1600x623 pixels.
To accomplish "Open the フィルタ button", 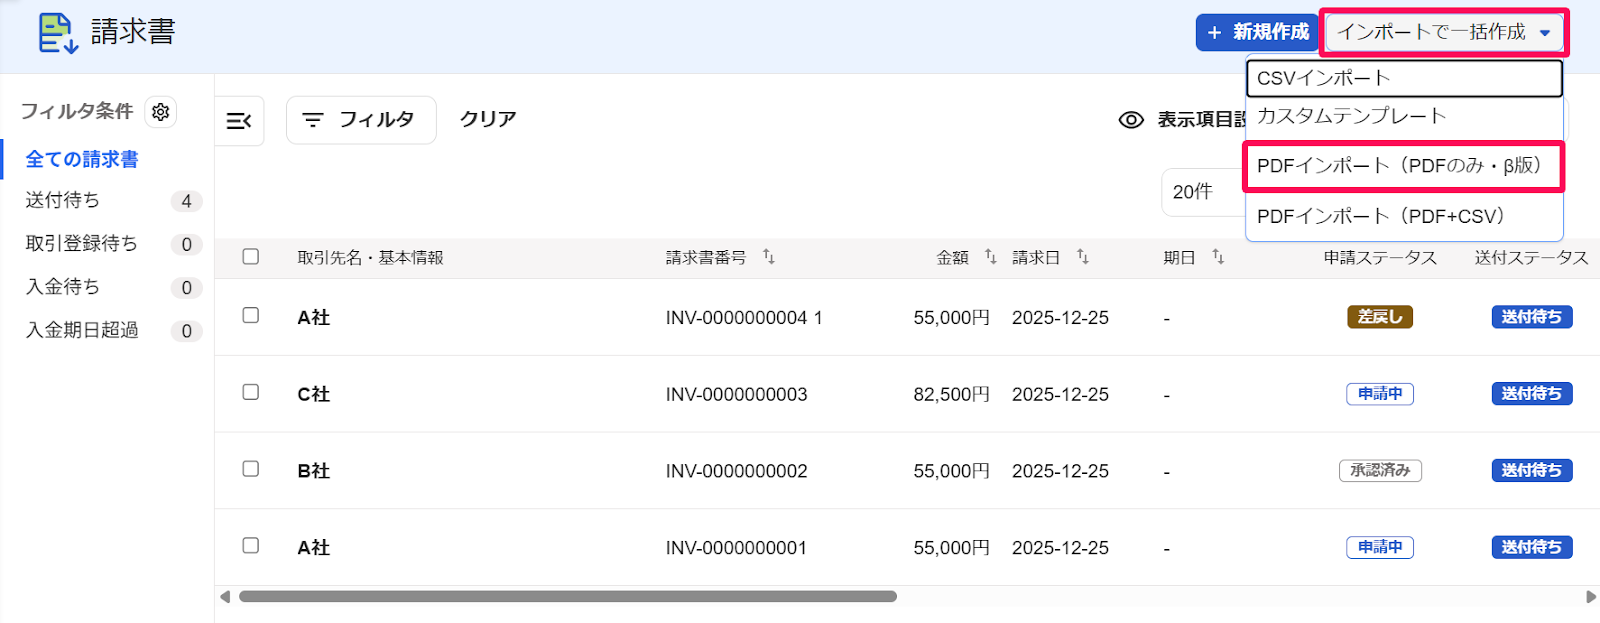I will [361, 120].
